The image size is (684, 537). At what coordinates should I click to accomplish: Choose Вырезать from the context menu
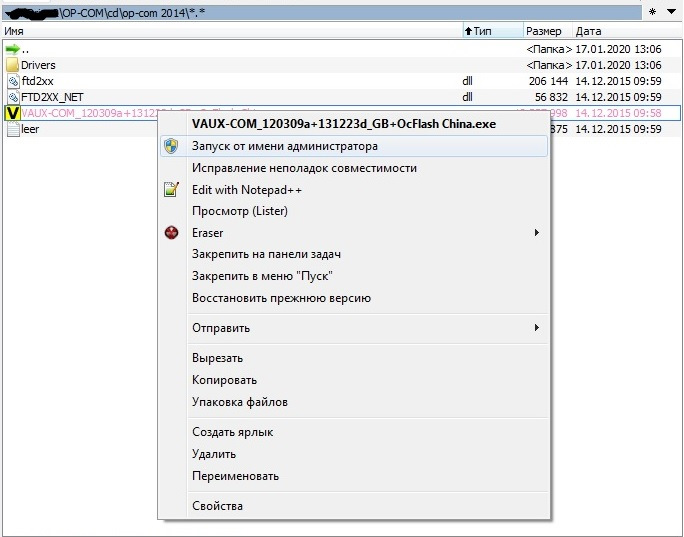(x=354, y=358)
